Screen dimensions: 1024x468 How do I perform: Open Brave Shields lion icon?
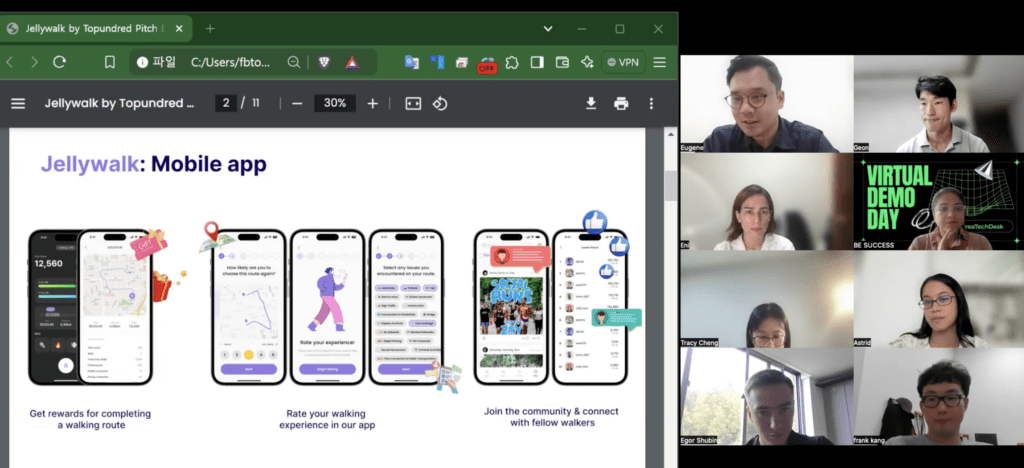pyautogui.click(x=324, y=62)
